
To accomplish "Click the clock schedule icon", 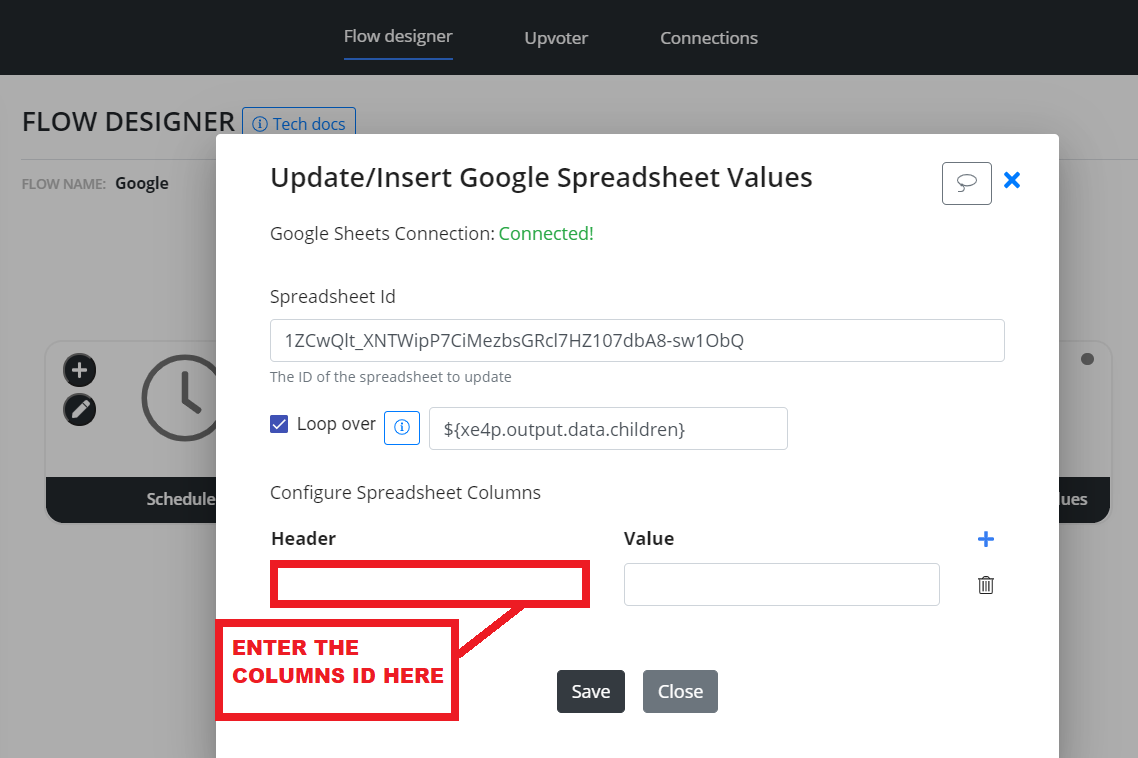I will [x=180, y=398].
